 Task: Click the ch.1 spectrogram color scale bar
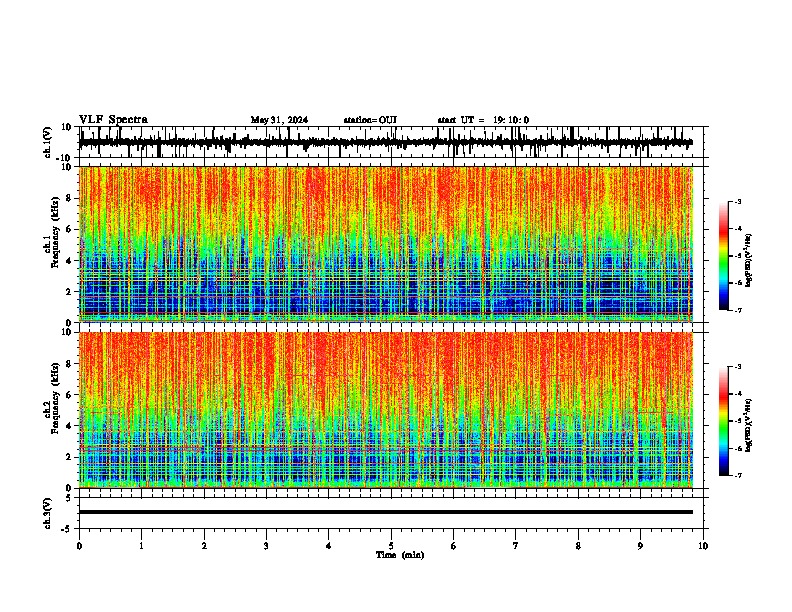(x=724, y=256)
